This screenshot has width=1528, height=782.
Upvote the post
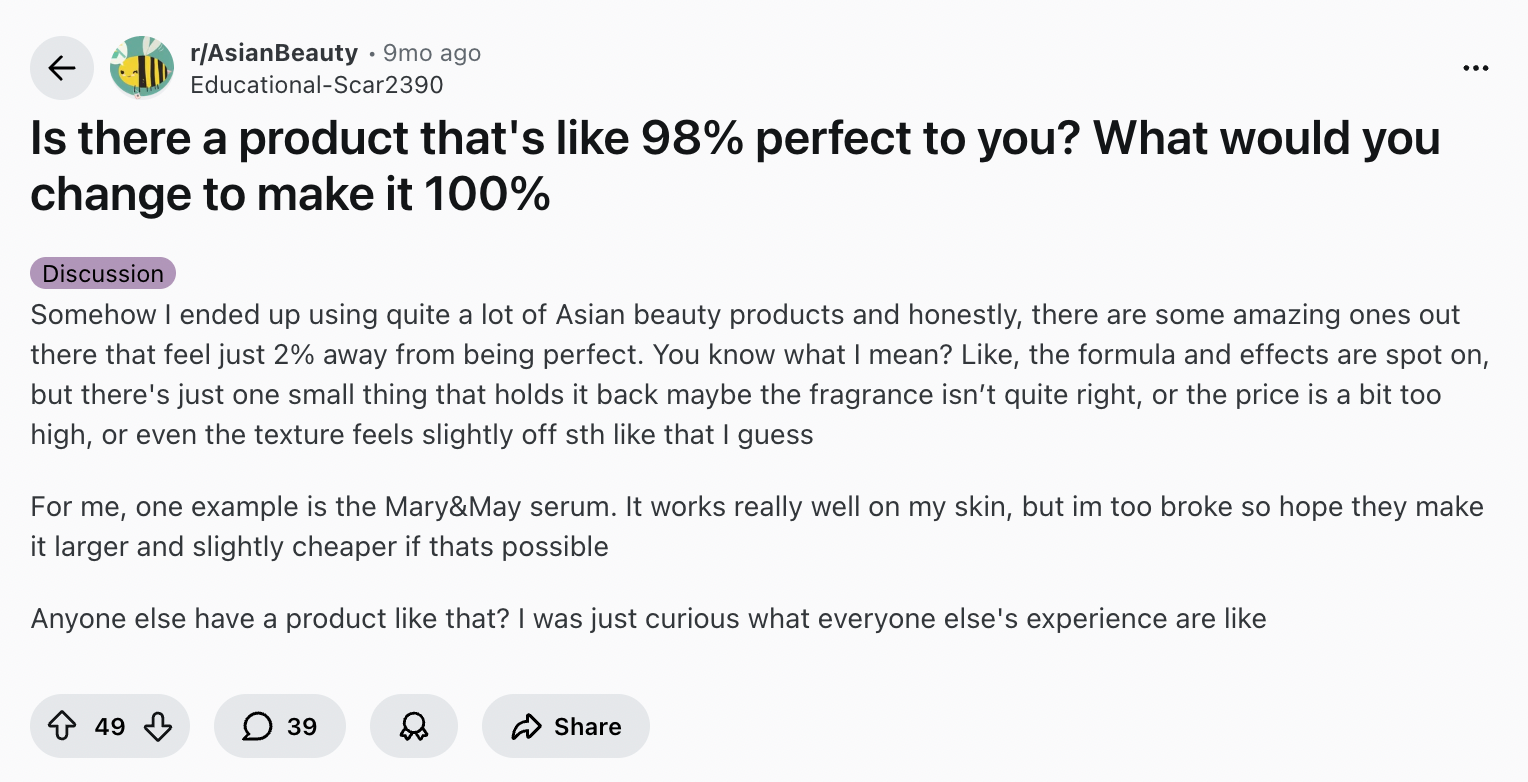pos(62,726)
